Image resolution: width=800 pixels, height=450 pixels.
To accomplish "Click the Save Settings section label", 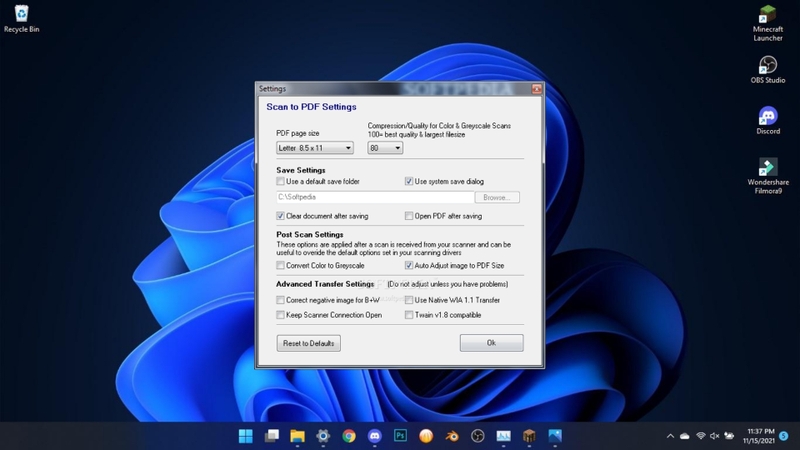I will tap(301, 170).
